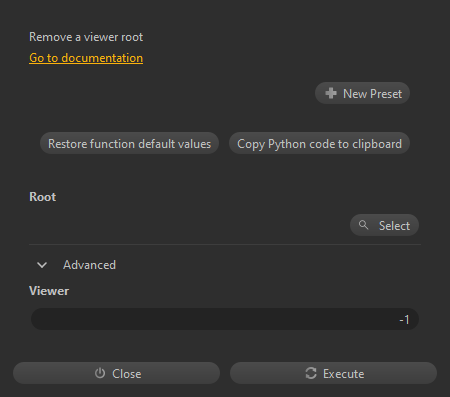Restore function default values
The height and width of the screenshot is (397, 450).
pyautogui.click(x=129, y=143)
